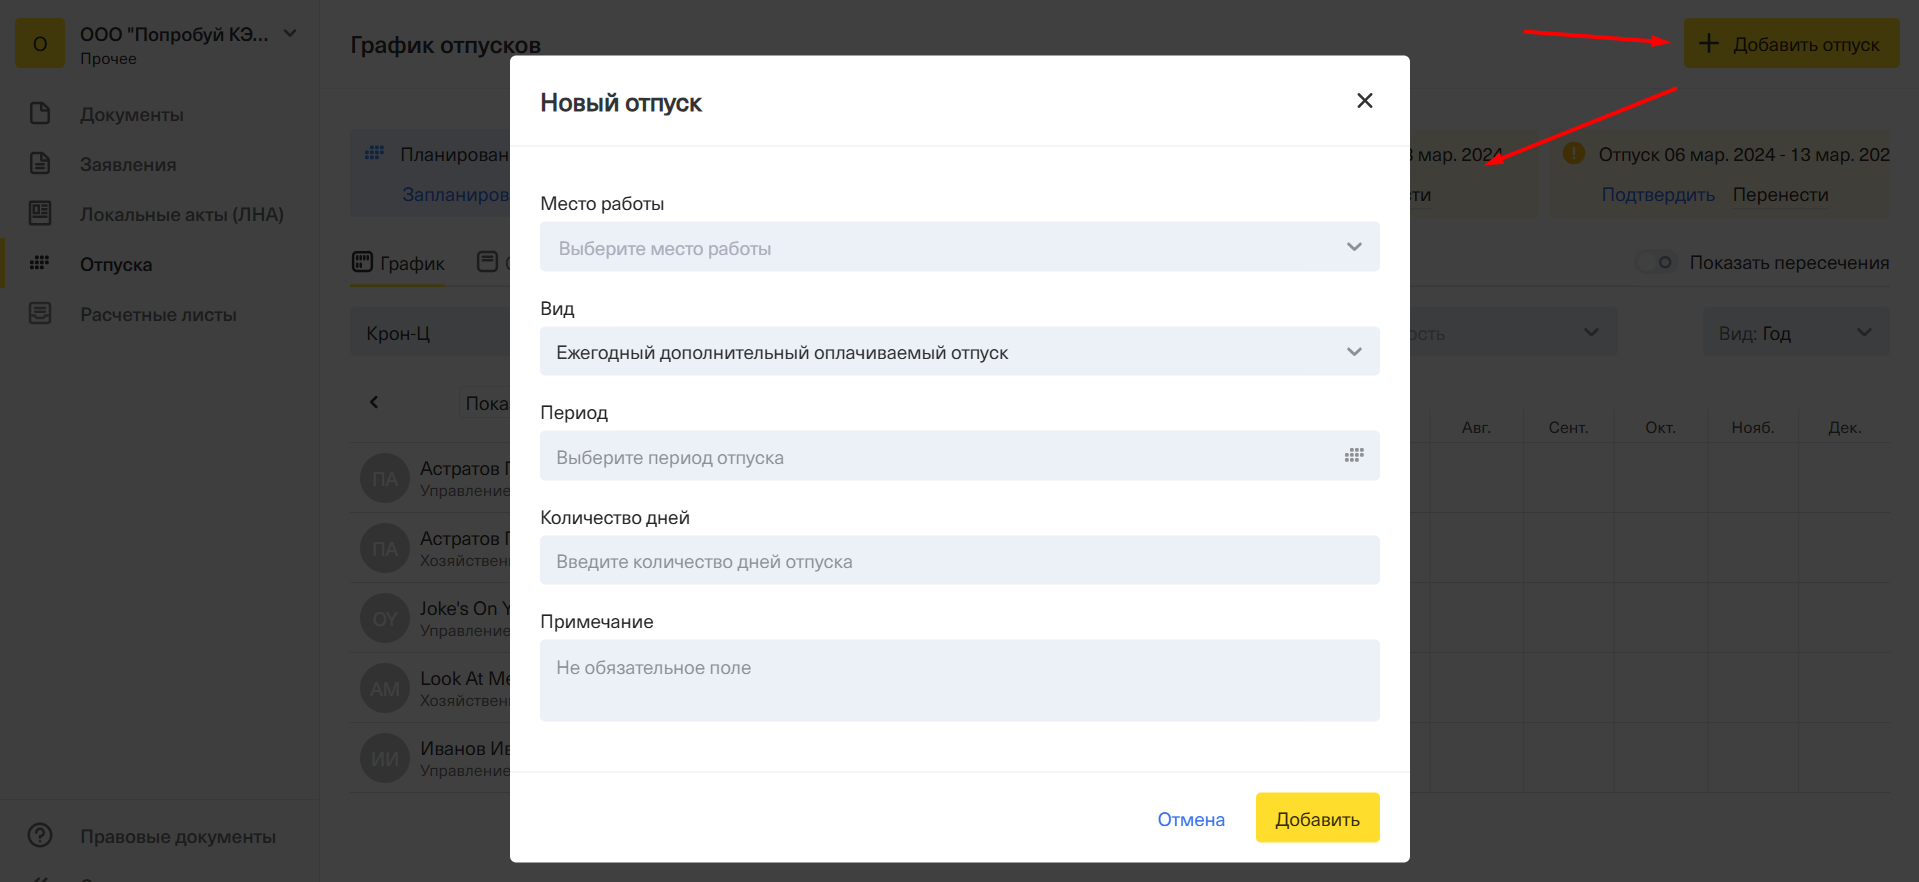Click the Правовые документы help icon
Image resolution: width=1919 pixels, height=882 pixels.
(40, 835)
